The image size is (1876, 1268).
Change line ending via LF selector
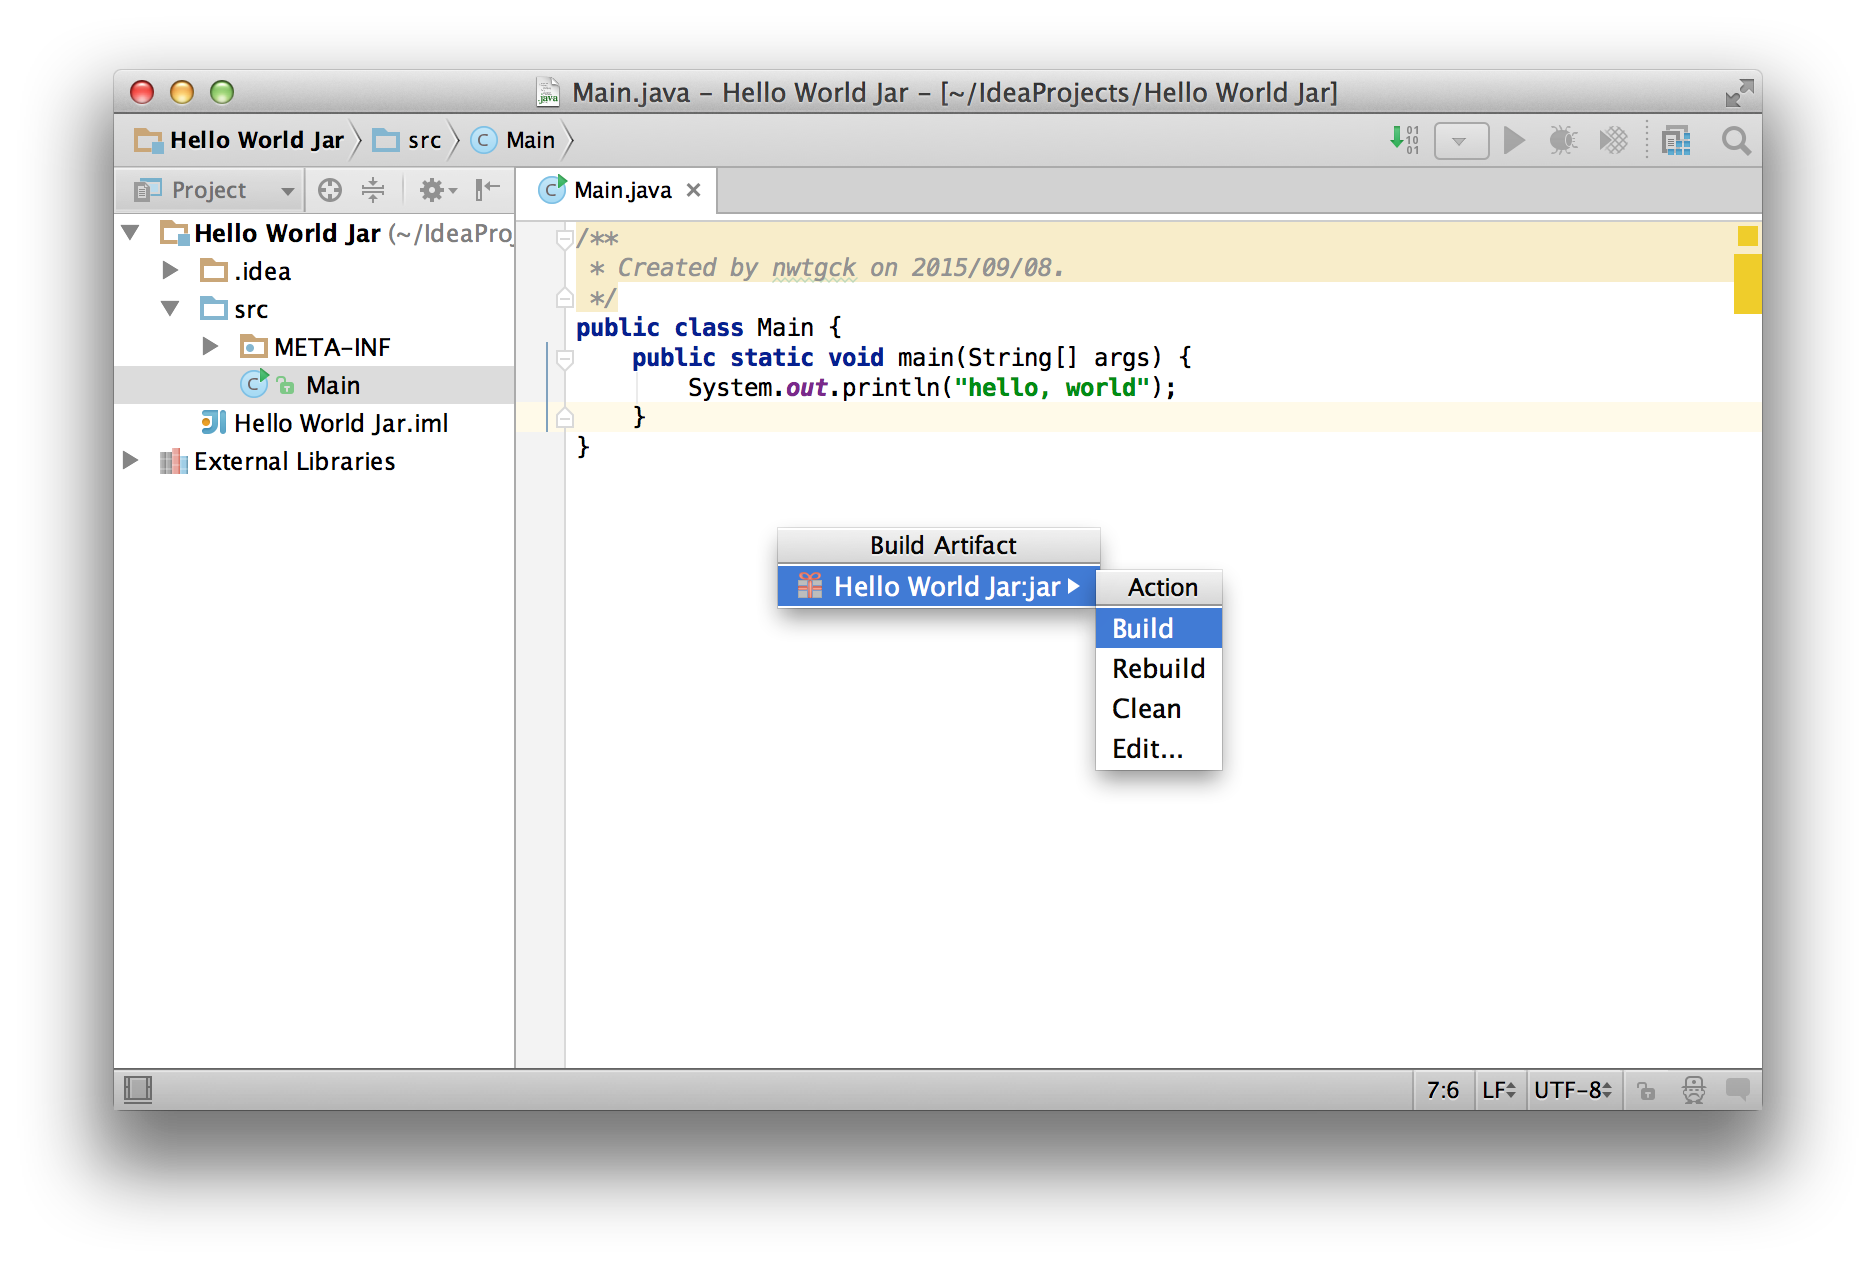[1497, 1090]
